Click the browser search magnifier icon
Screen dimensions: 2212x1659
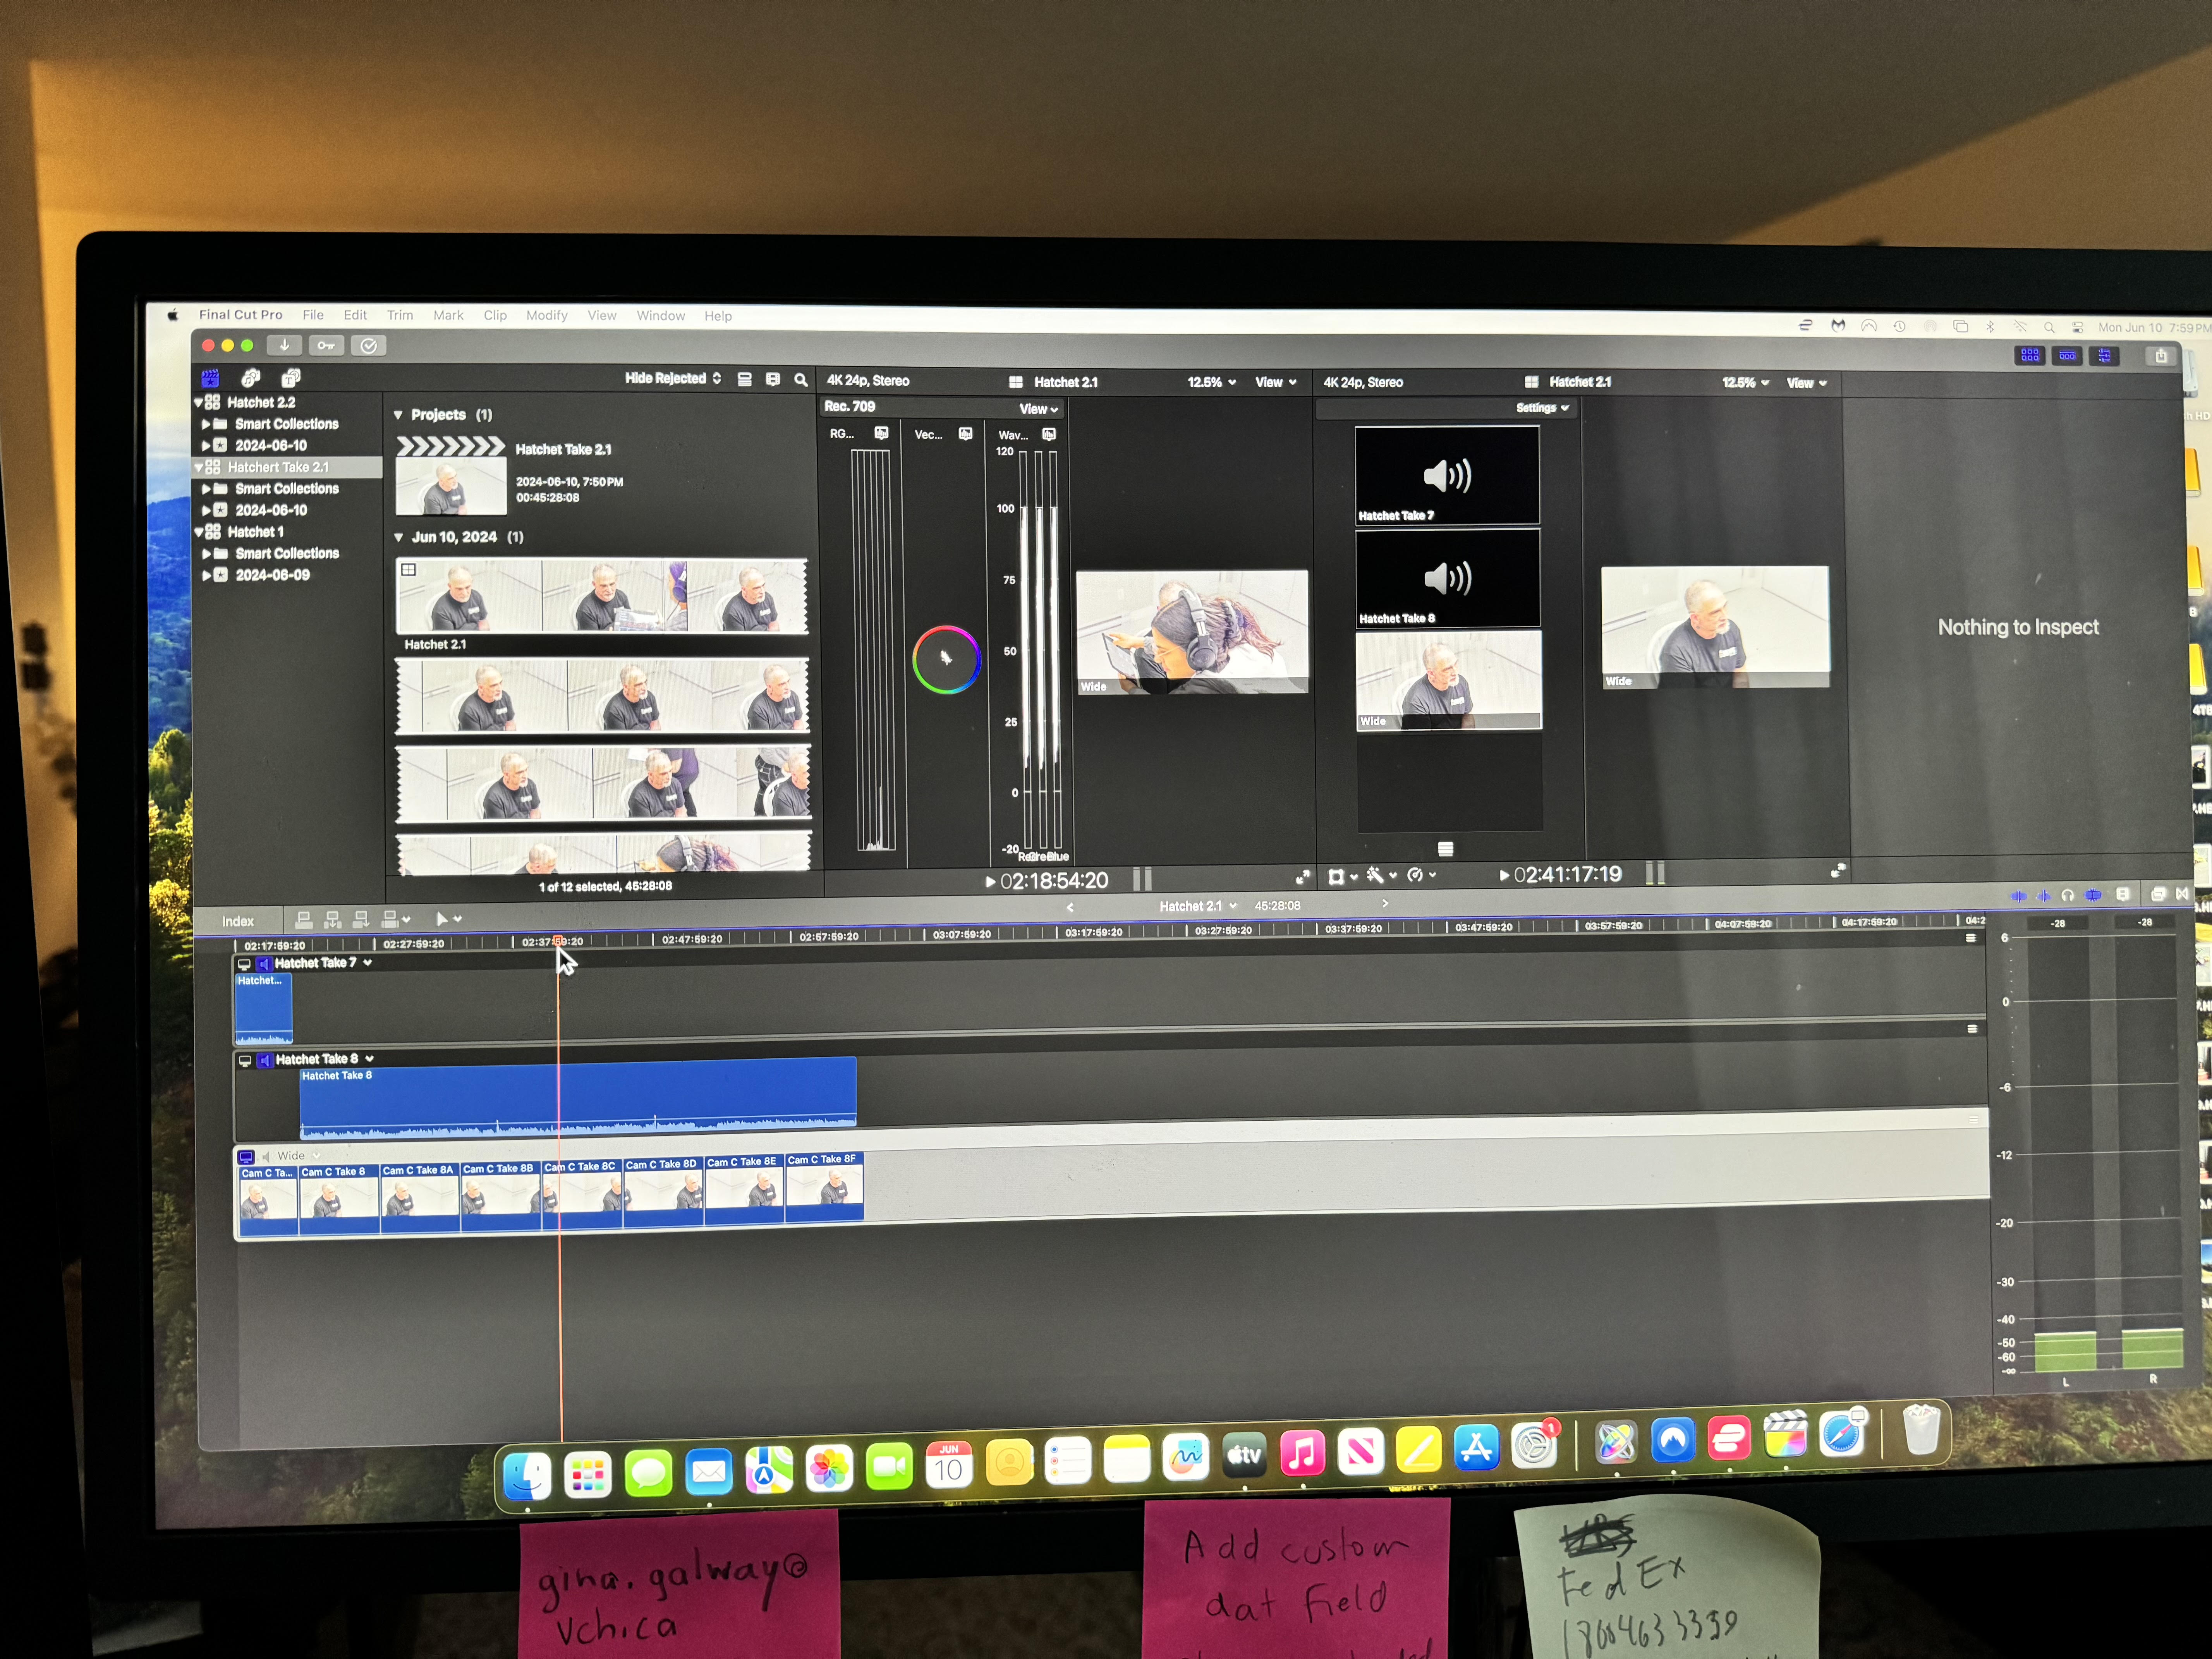coord(801,380)
